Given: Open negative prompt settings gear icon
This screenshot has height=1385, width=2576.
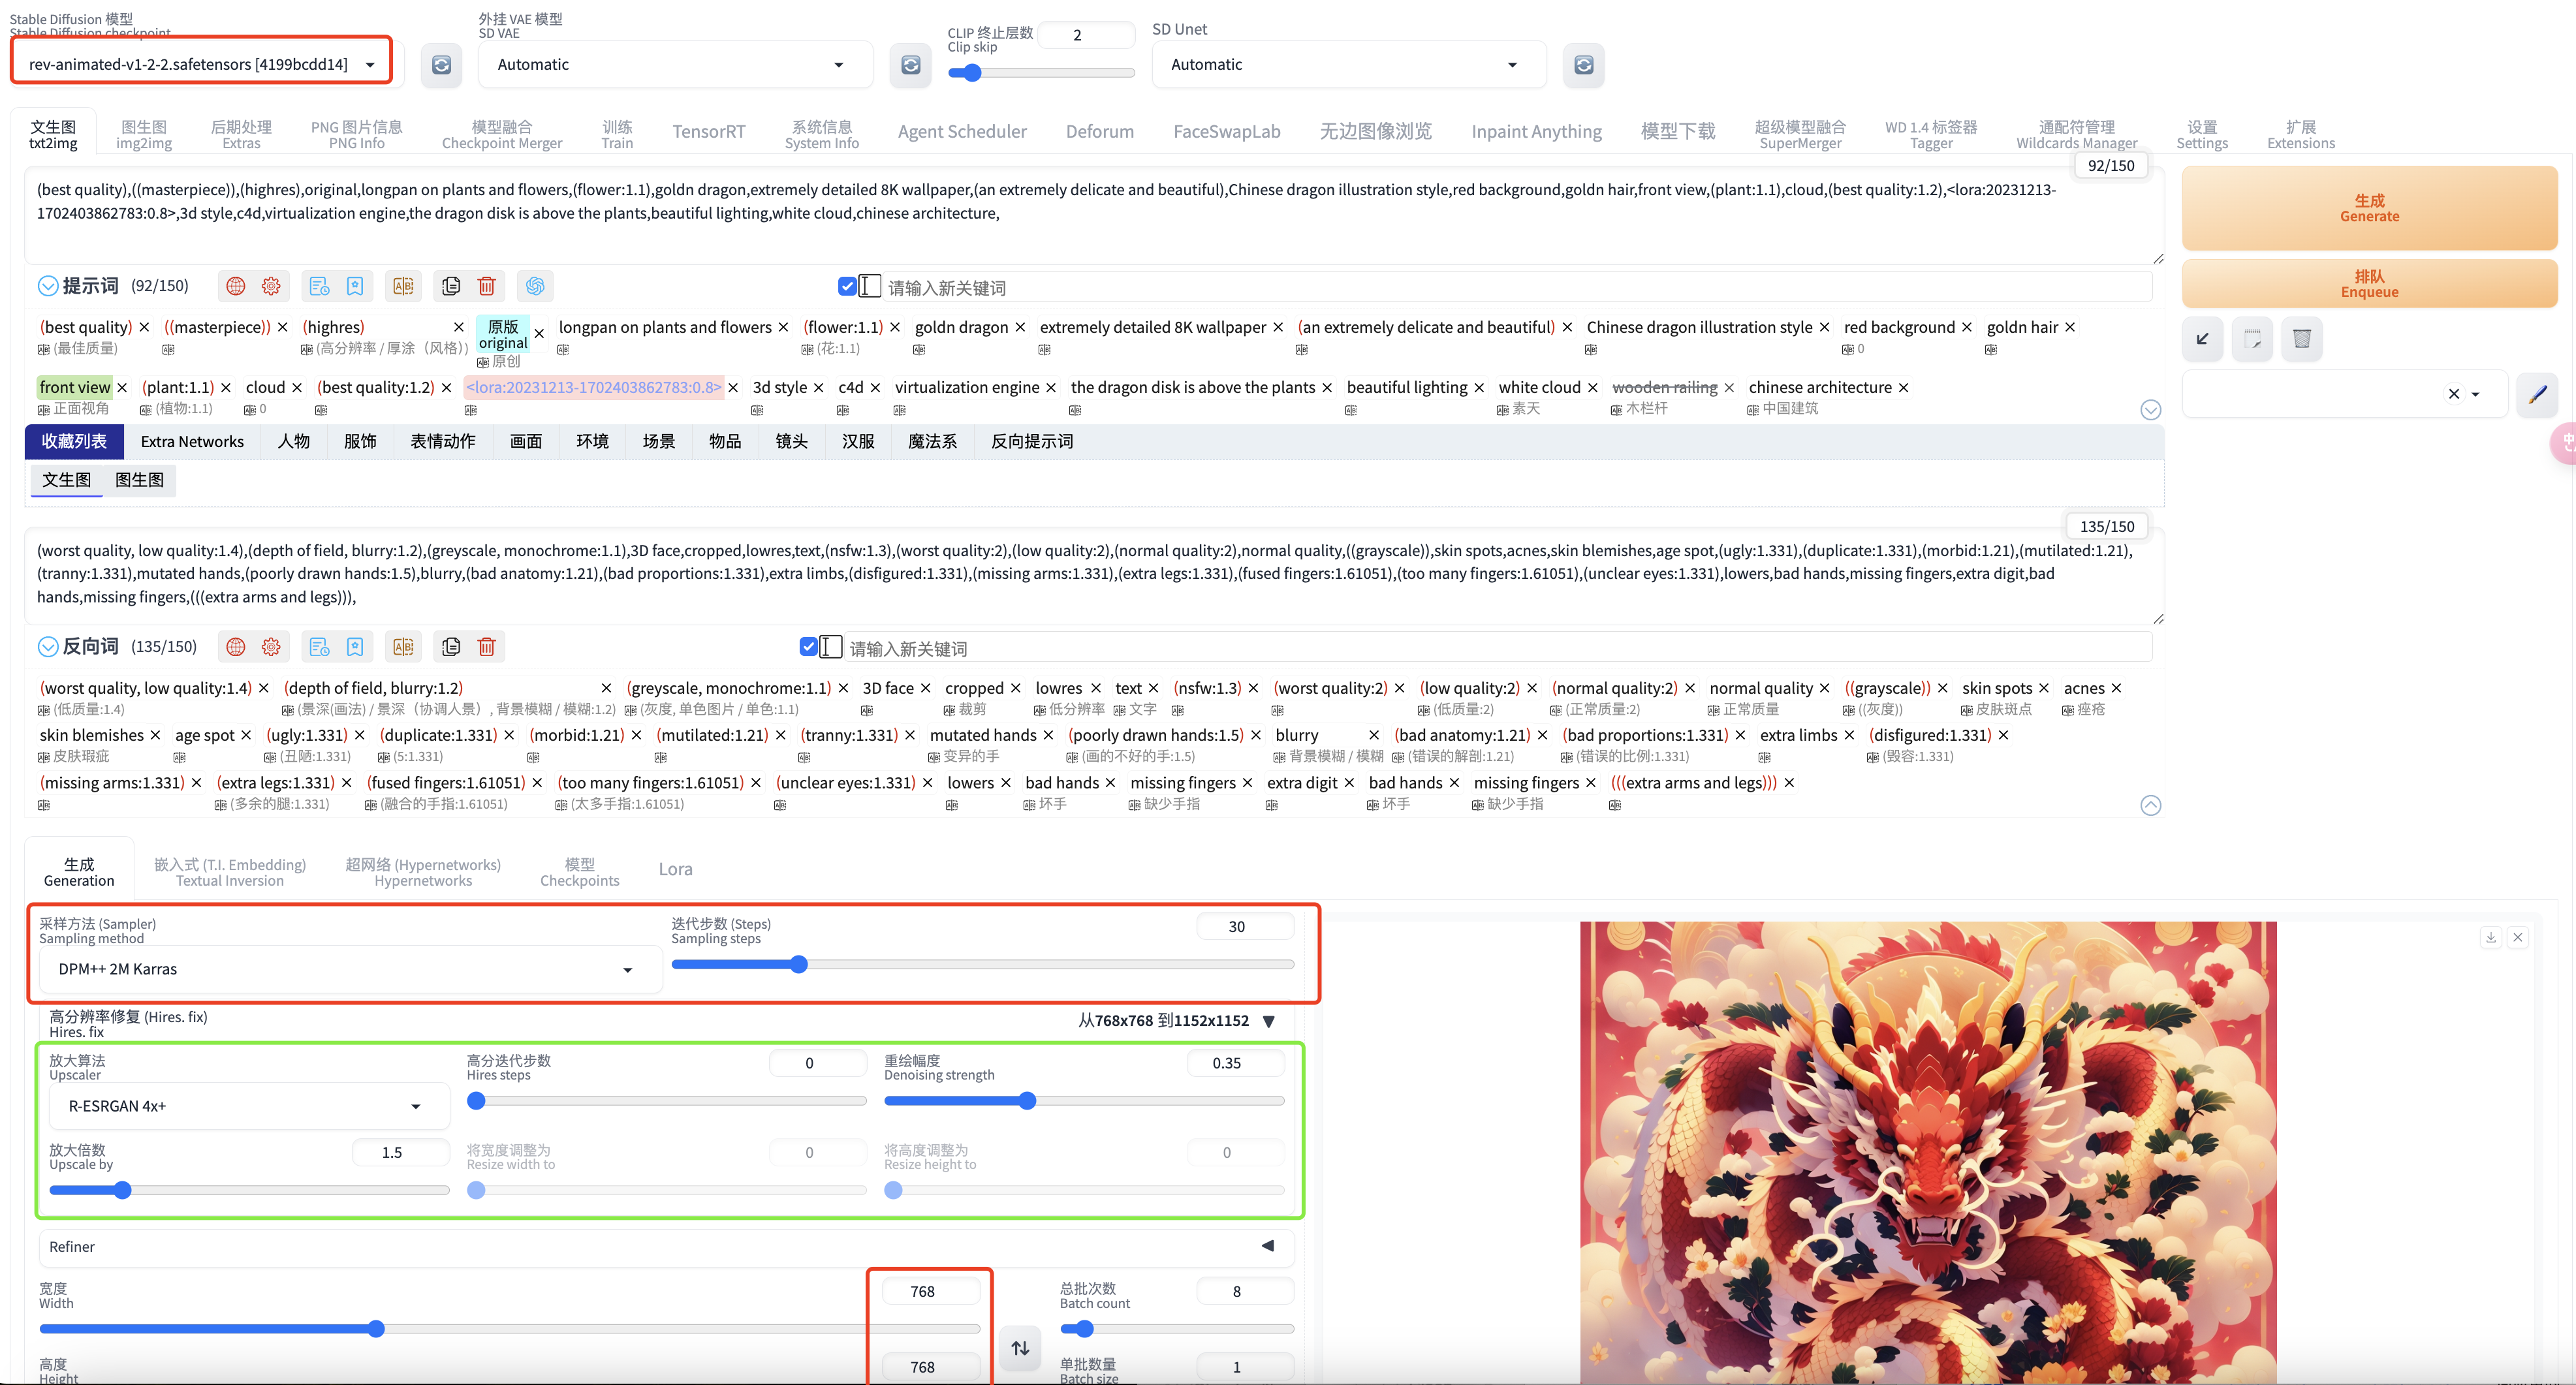Looking at the screenshot, I should coord(271,647).
